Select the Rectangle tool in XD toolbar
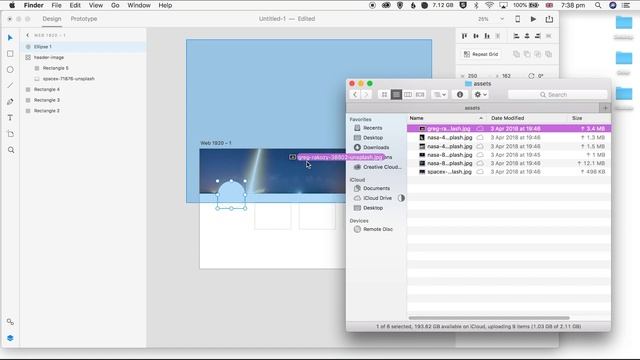 pyautogui.click(x=10, y=54)
